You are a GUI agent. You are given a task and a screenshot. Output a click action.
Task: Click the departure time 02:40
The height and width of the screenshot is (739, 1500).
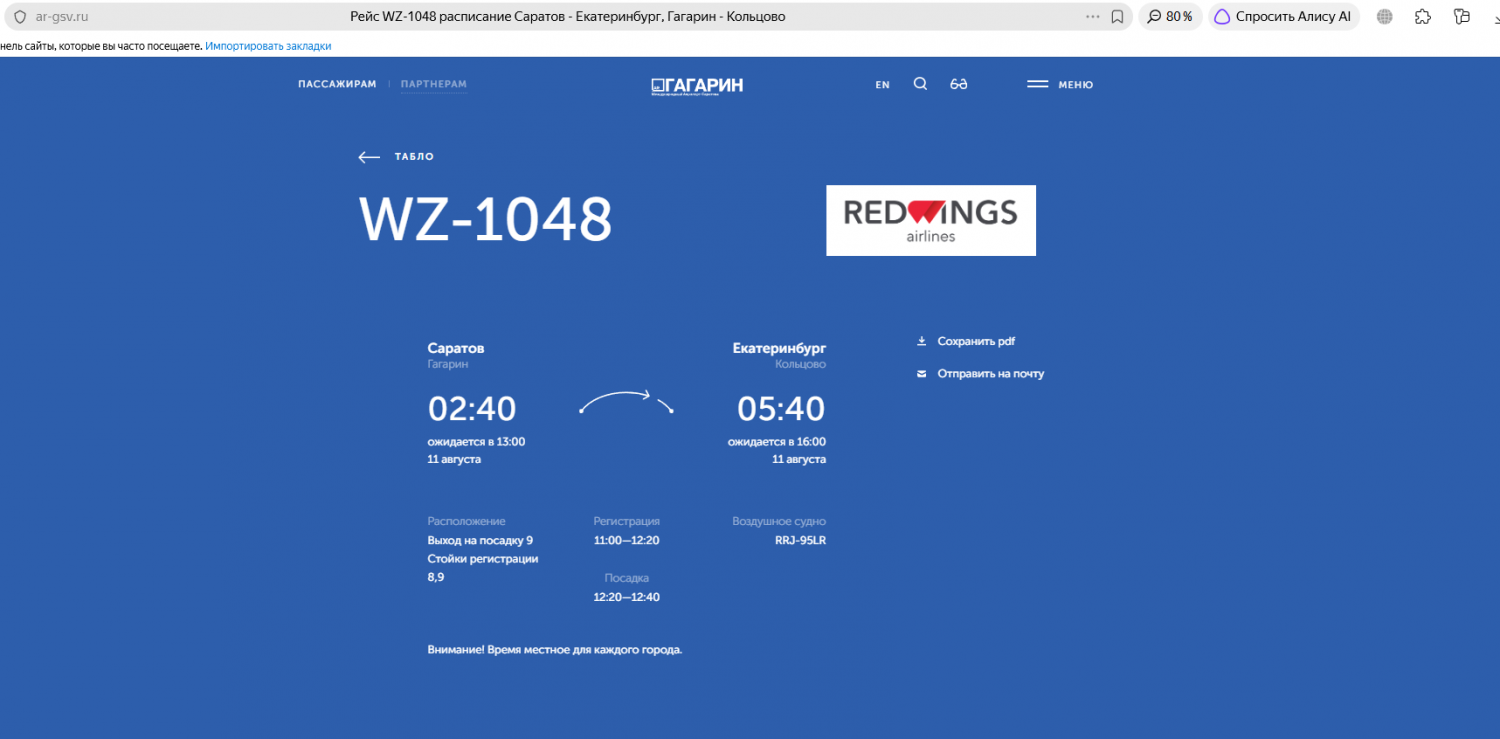[x=472, y=408]
